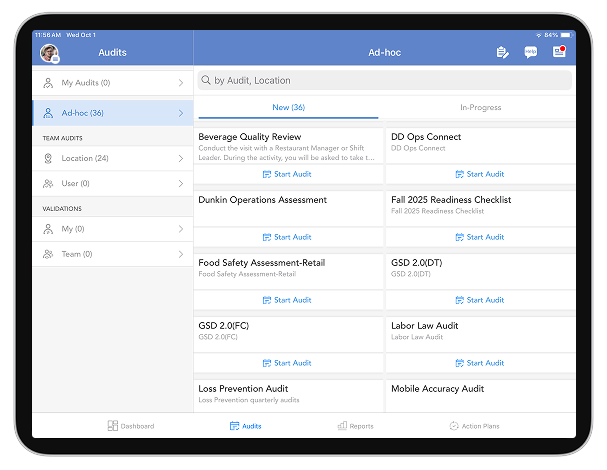
Task: Open the Action Plans bottom tab
Action: 474,426
